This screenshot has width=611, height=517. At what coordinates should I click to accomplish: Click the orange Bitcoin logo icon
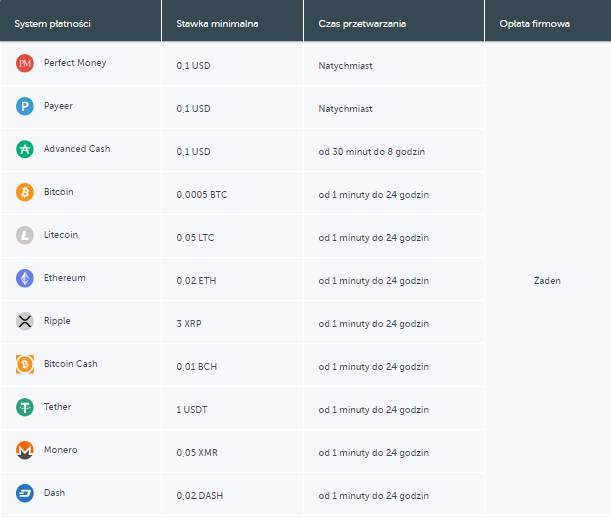(25, 193)
